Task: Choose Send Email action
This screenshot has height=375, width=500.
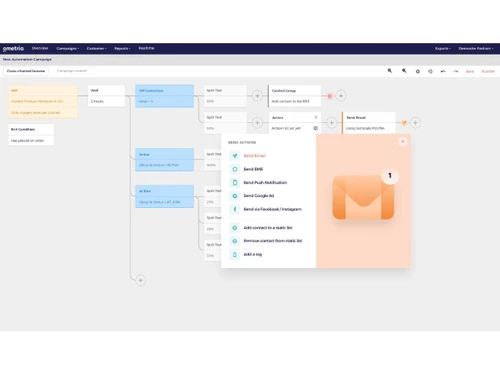Action: pyautogui.click(x=254, y=156)
